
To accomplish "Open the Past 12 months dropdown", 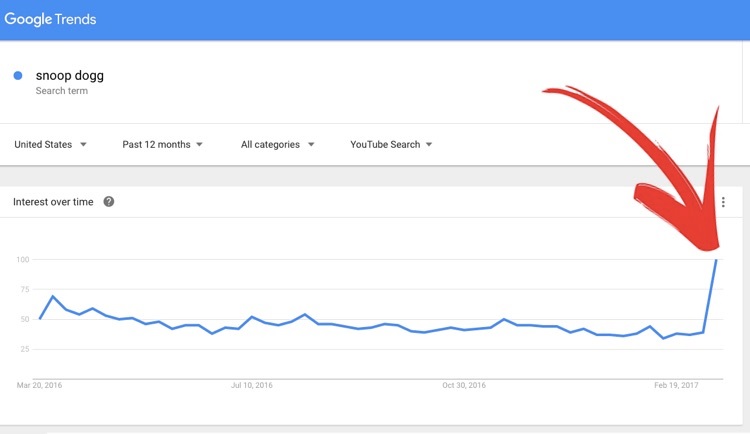I will click(x=162, y=145).
